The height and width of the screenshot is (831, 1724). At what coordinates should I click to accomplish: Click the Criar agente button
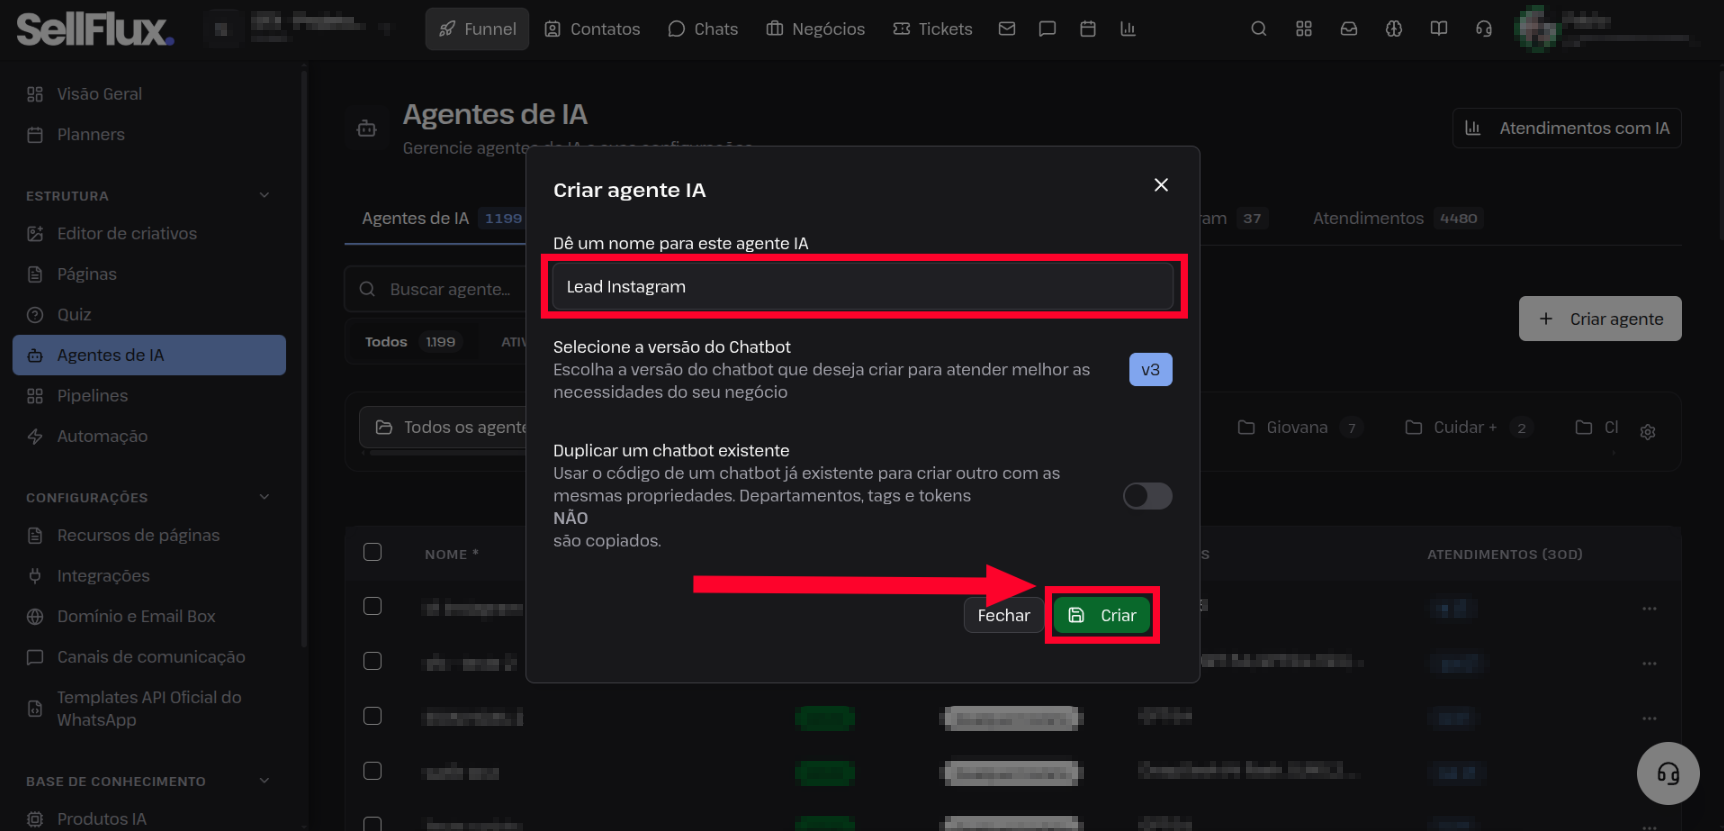1600,319
